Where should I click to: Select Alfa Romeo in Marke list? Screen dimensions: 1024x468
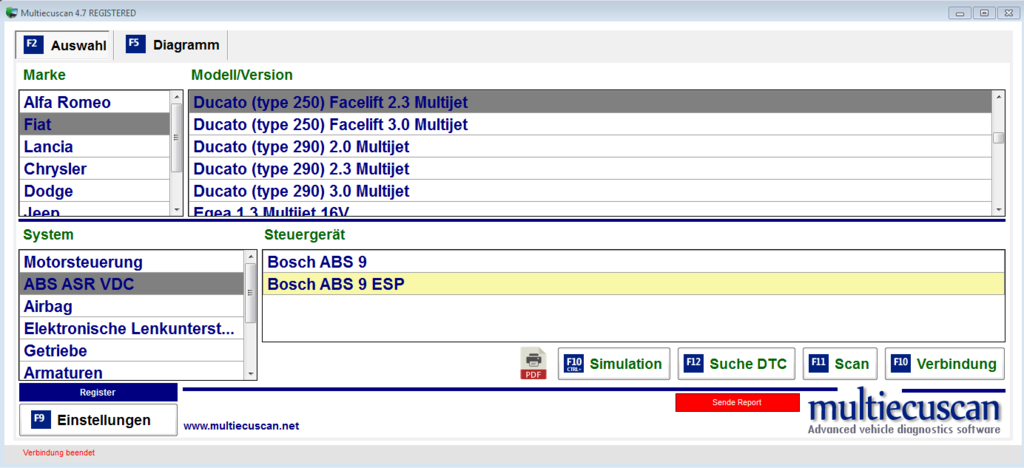pyautogui.click(x=95, y=102)
